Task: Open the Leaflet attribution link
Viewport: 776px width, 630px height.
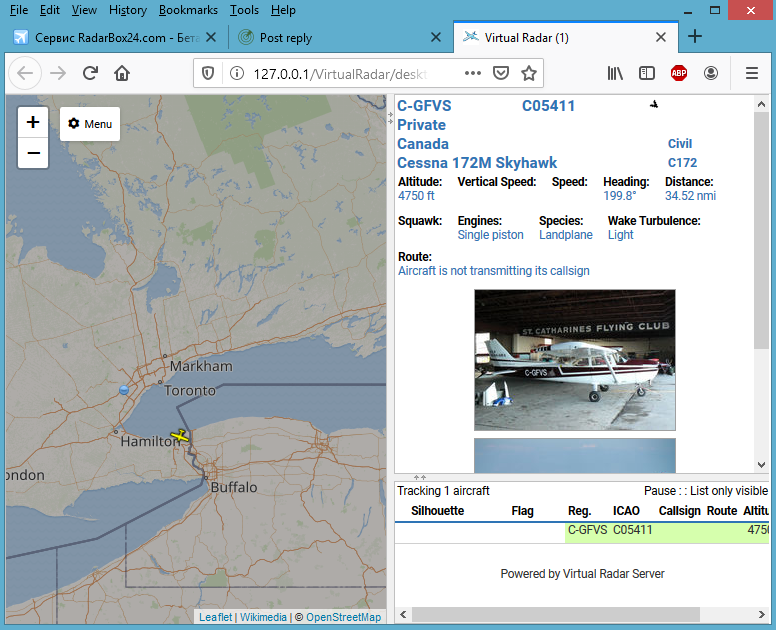Action: 215,617
